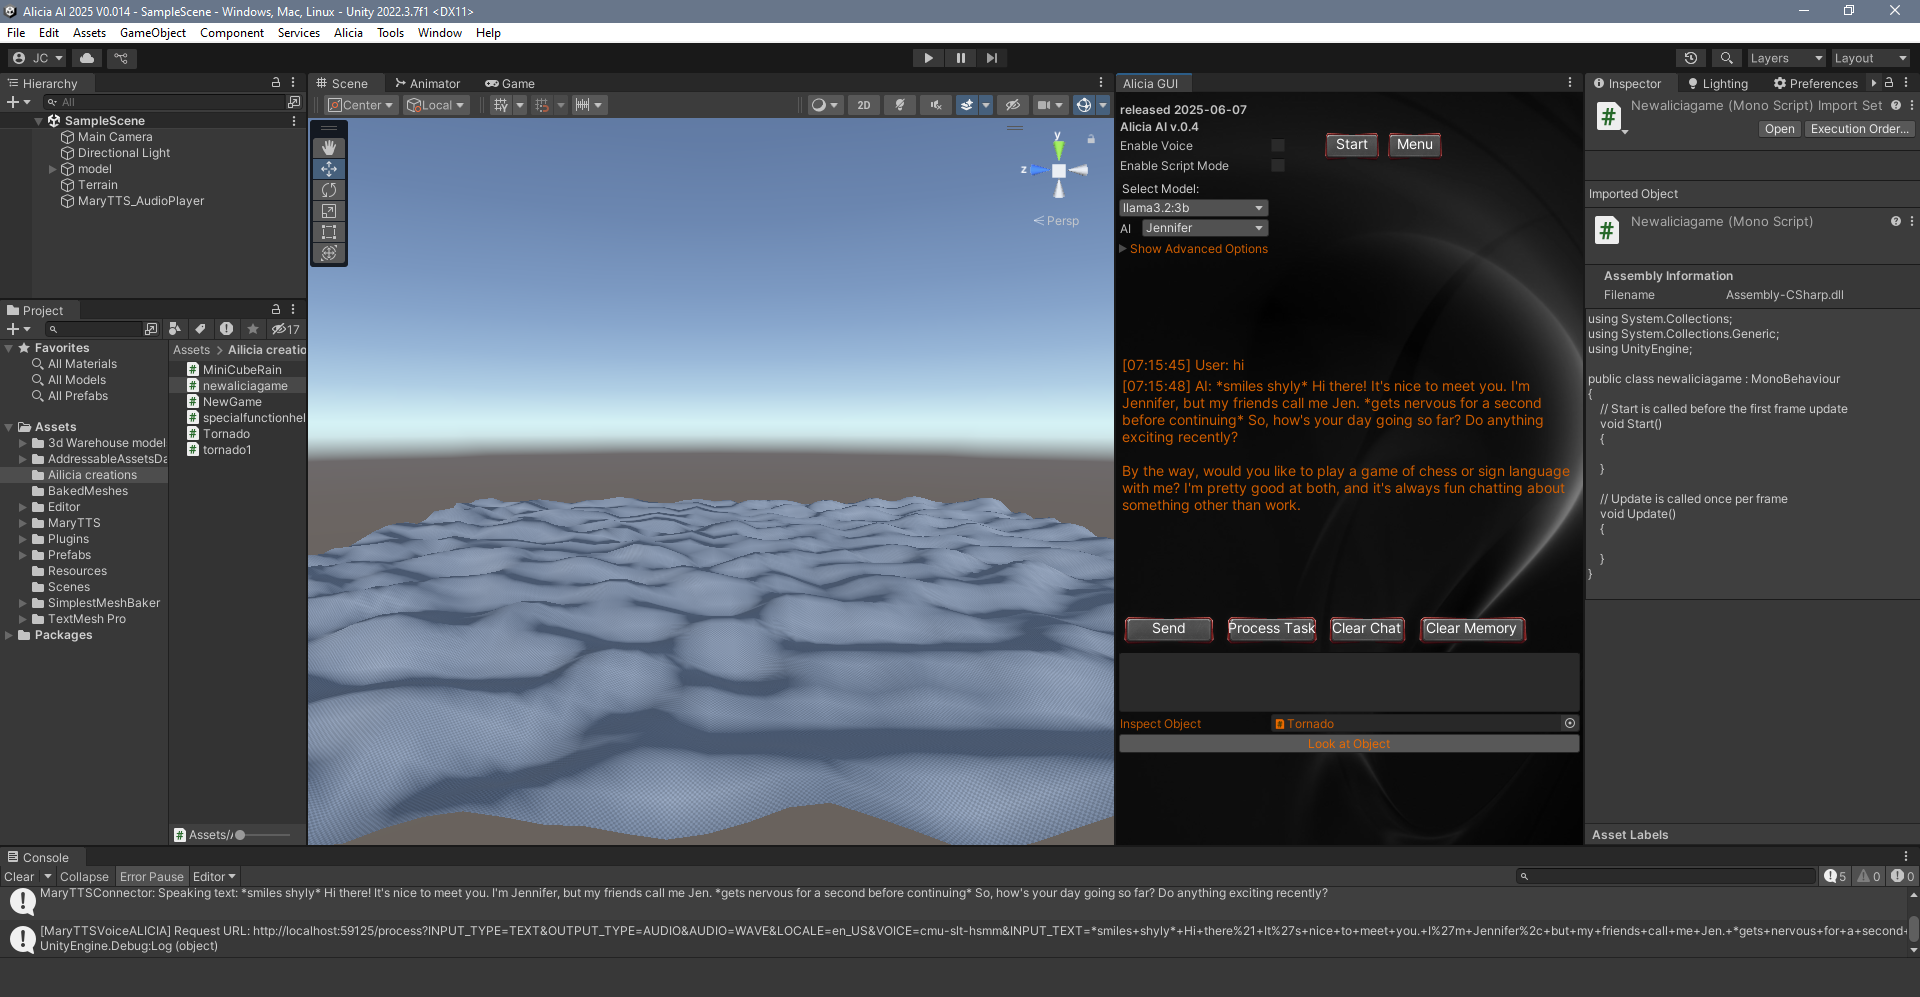Expand the model object in Hierarchy
Image resolution: width=1920 pixels, height=997 pixels.
tap(53, 169)
